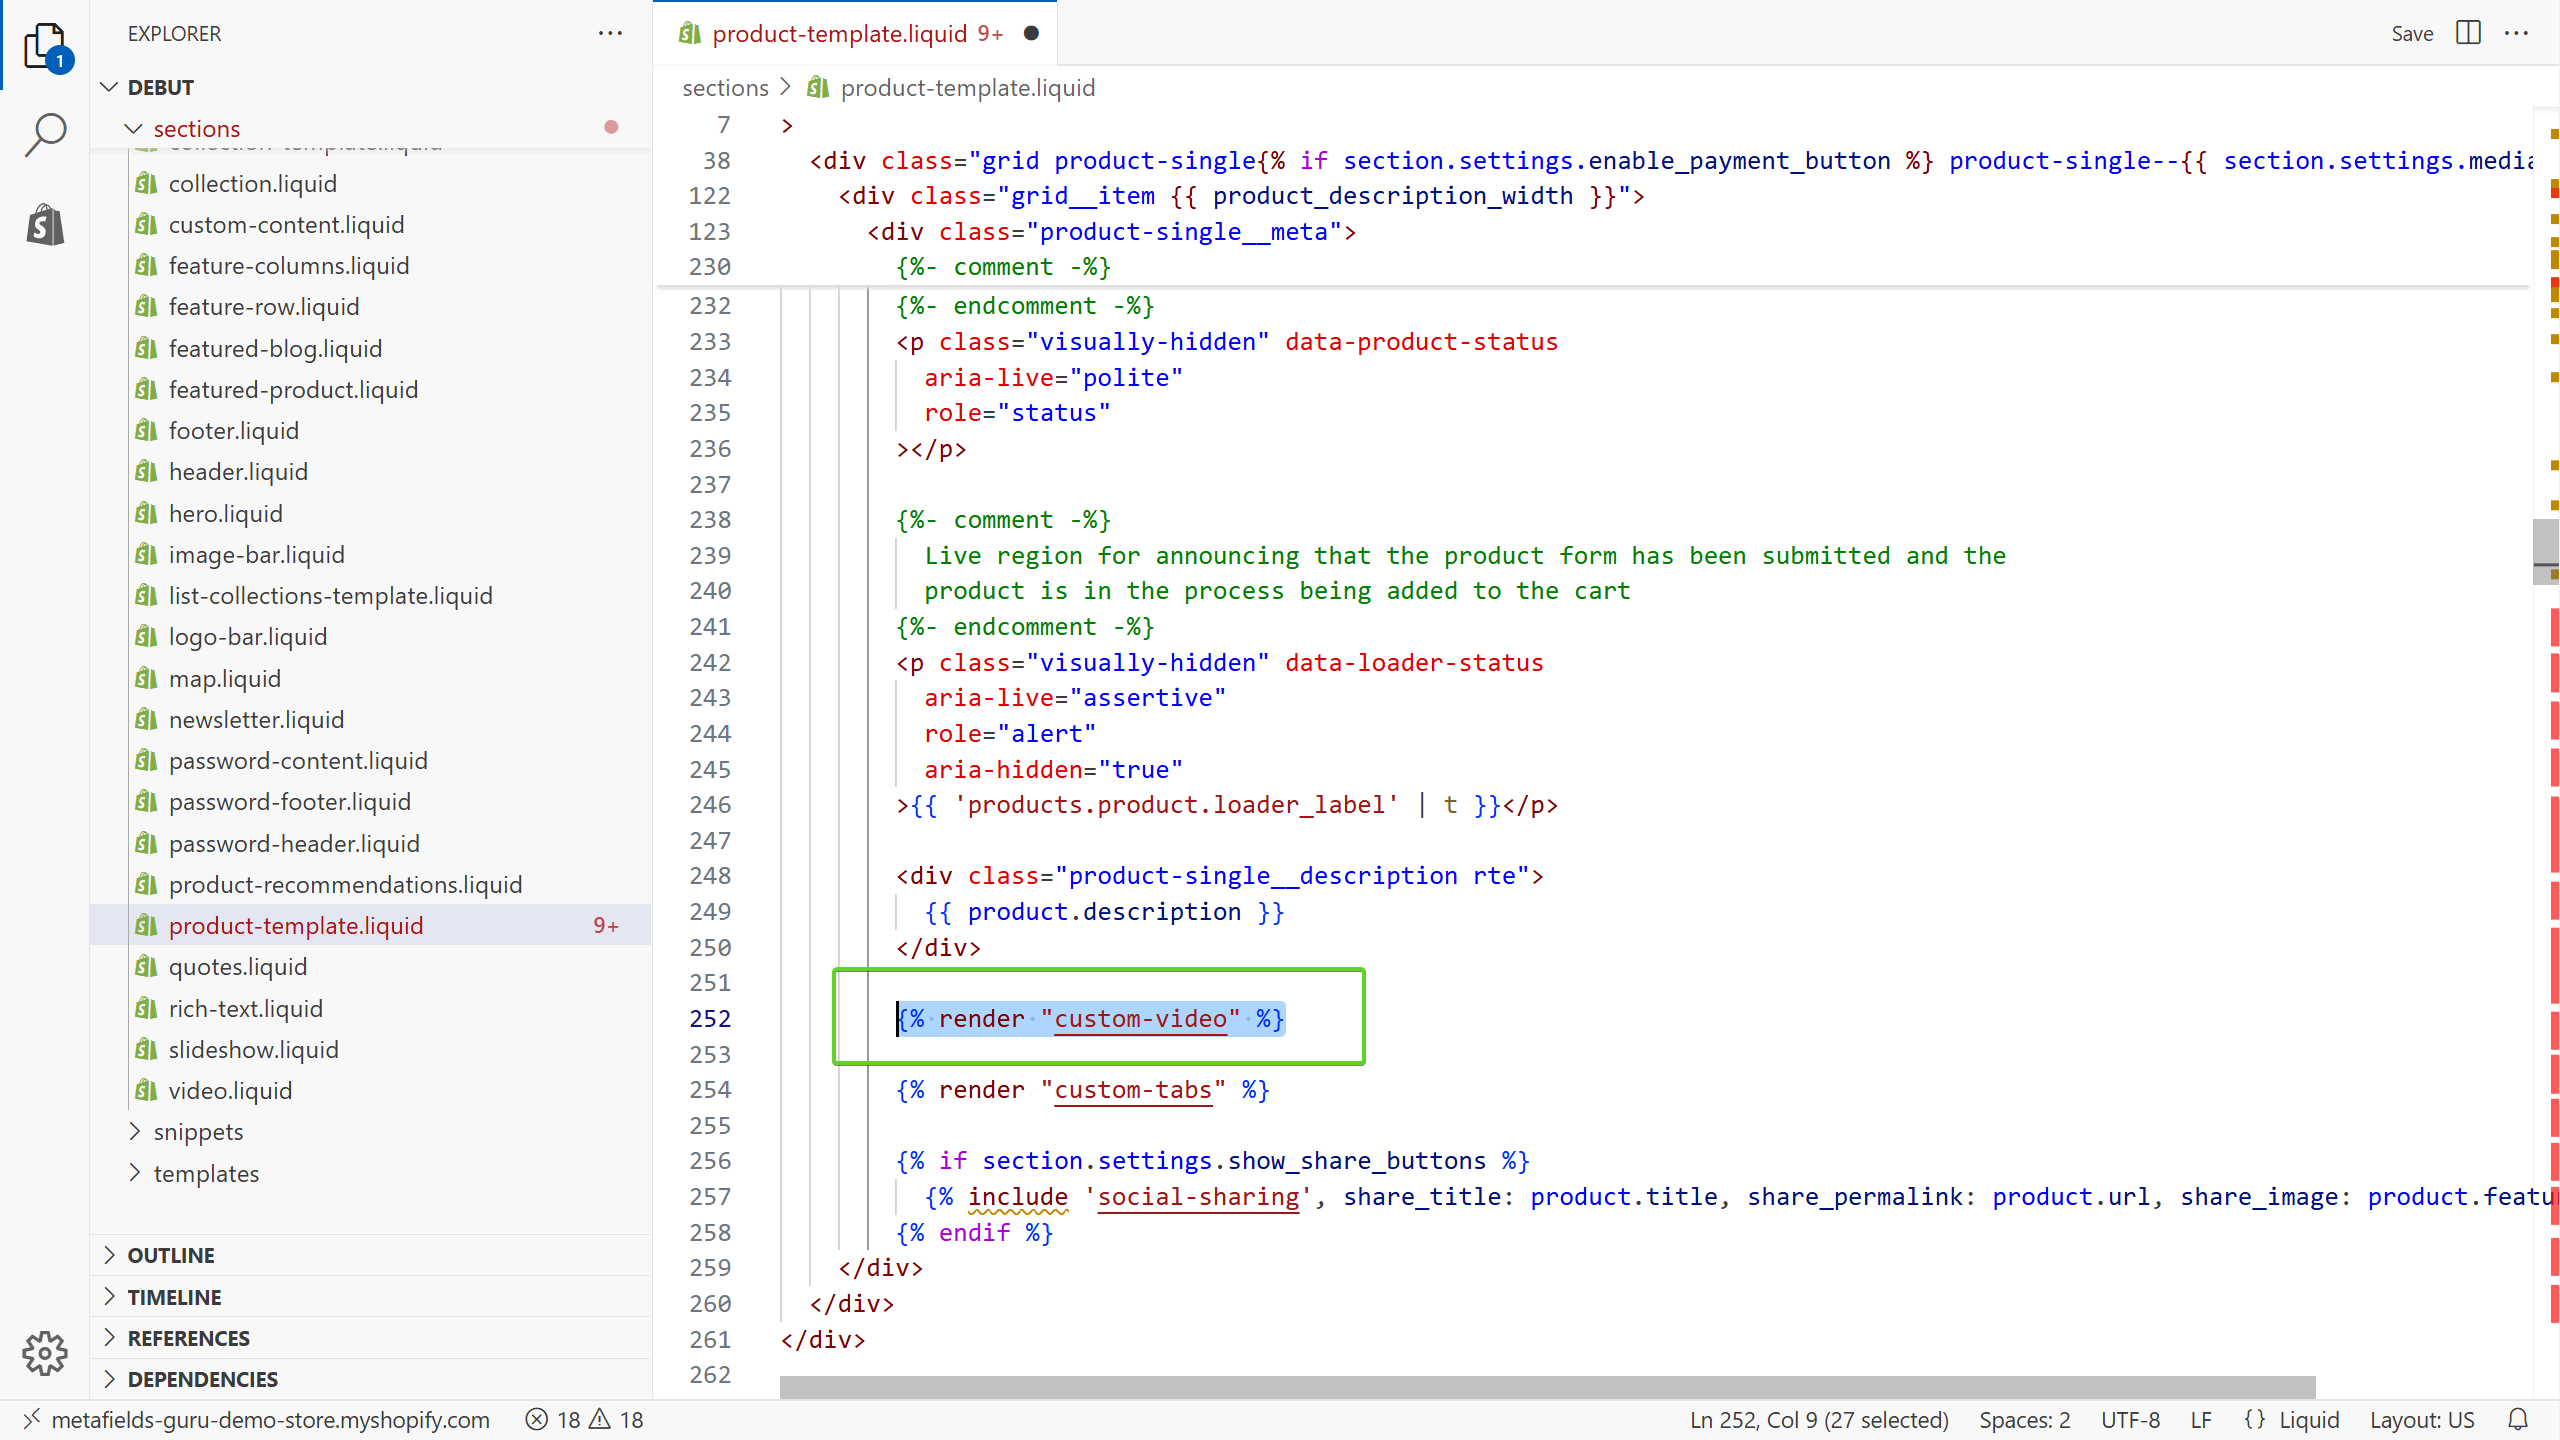Click the split editor icon

pos(2468,33)
